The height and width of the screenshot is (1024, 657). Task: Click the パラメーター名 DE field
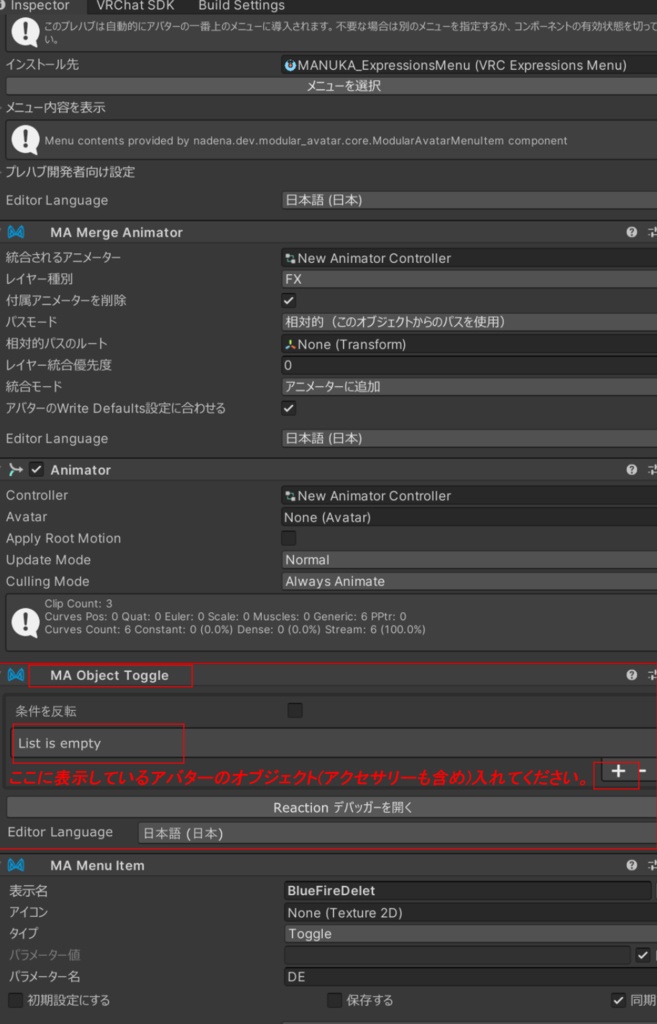(469, 977)
